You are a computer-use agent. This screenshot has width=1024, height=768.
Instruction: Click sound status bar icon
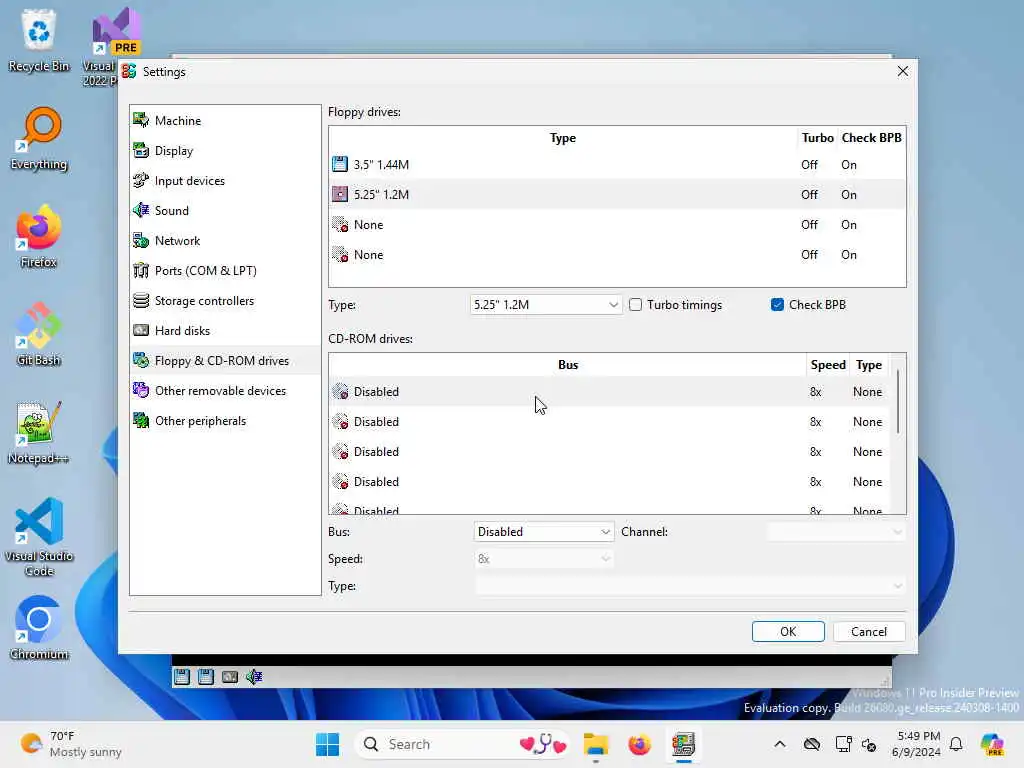click(x=254, y=677)
